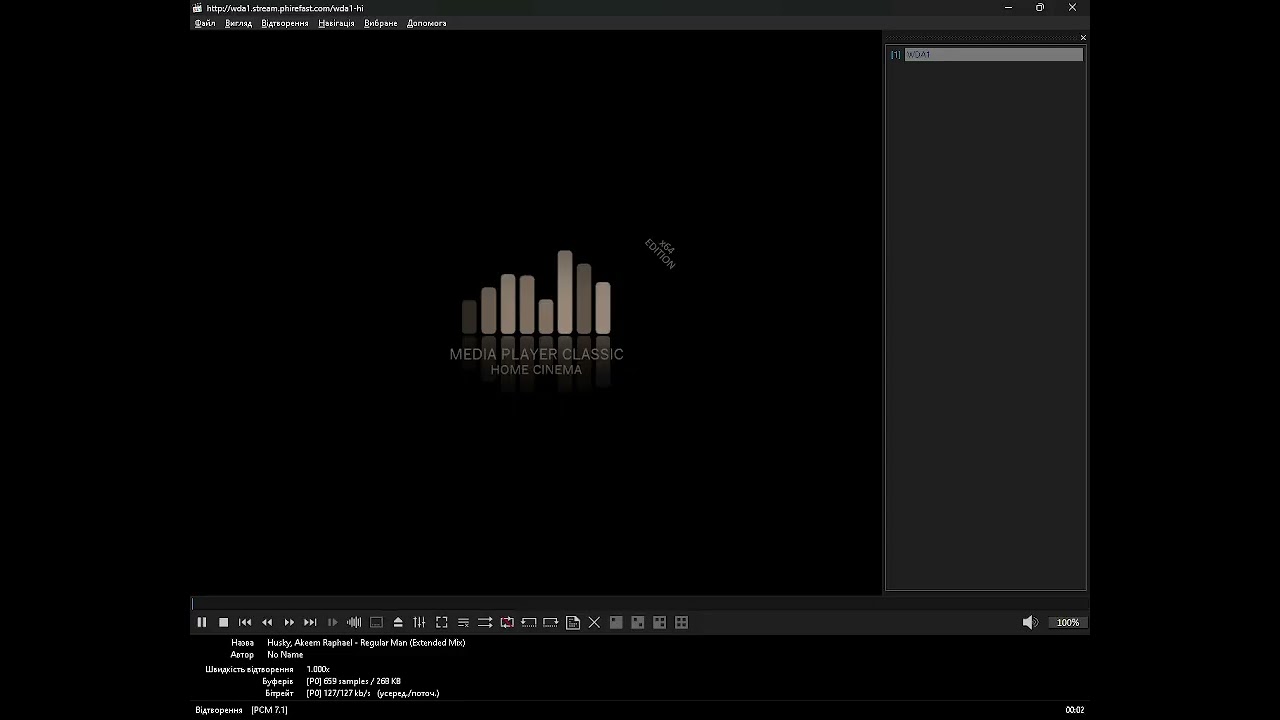Pause the stream playback
This screenshot has height=720, width=1280.
(x=202, y=622)
